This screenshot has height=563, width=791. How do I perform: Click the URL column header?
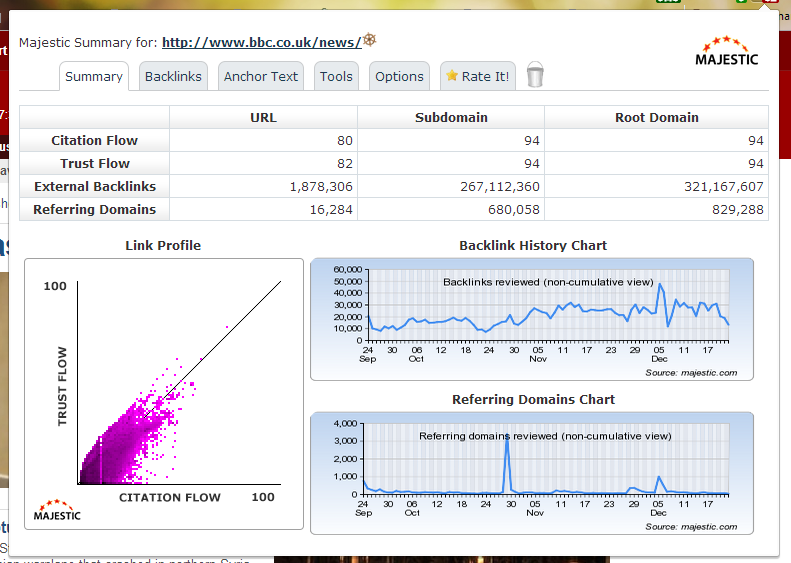263,117
